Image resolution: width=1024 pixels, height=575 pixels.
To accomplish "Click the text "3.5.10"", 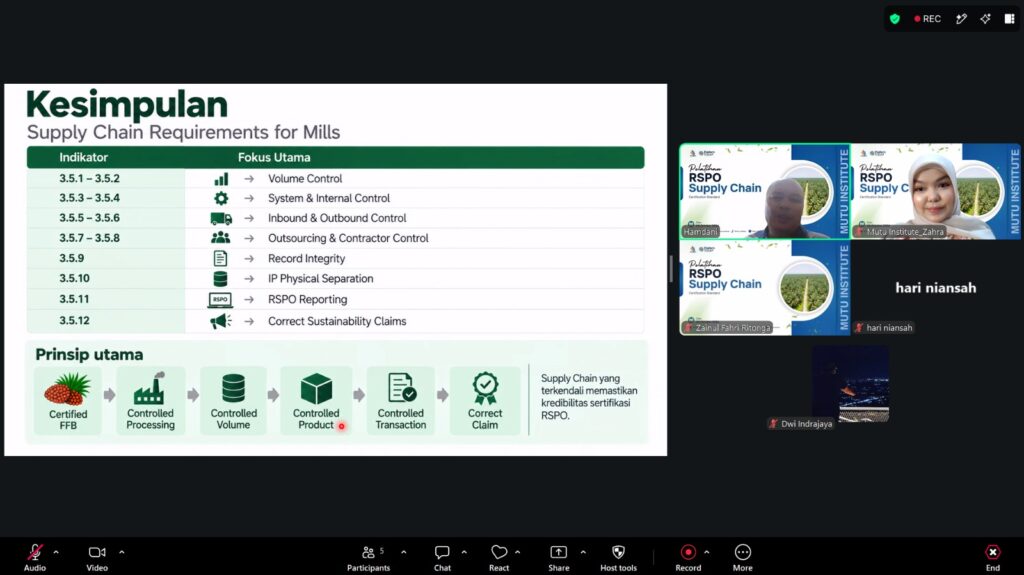I will pos(74,278).
